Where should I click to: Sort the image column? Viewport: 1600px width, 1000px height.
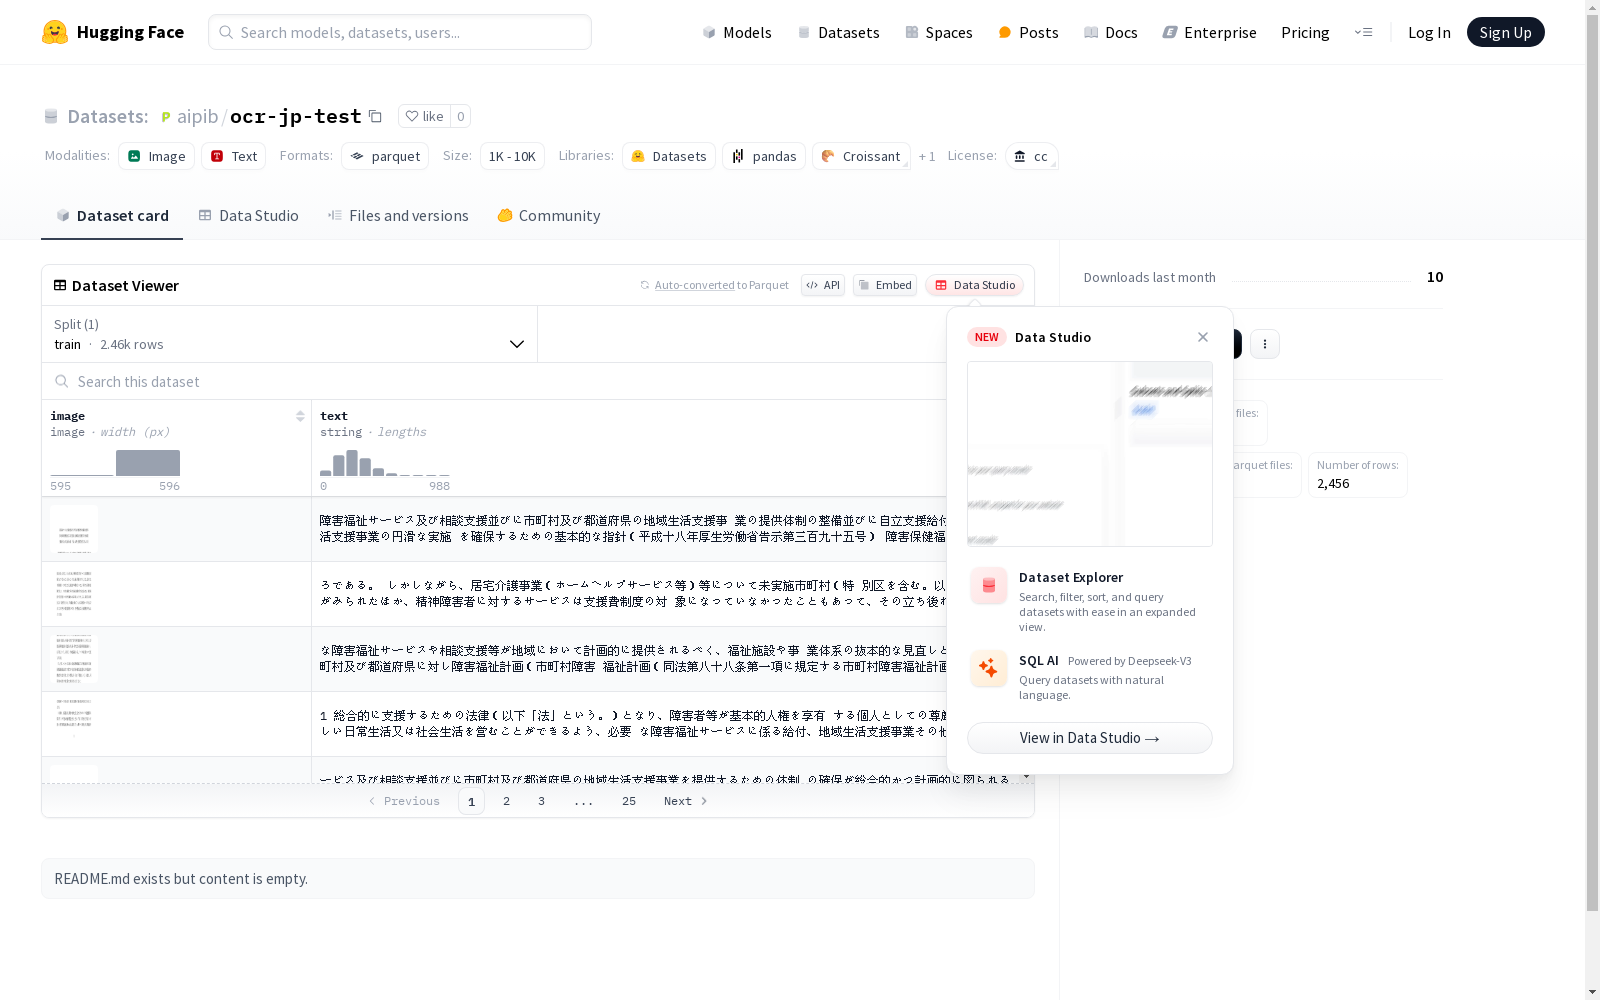(x=300, y=416)
